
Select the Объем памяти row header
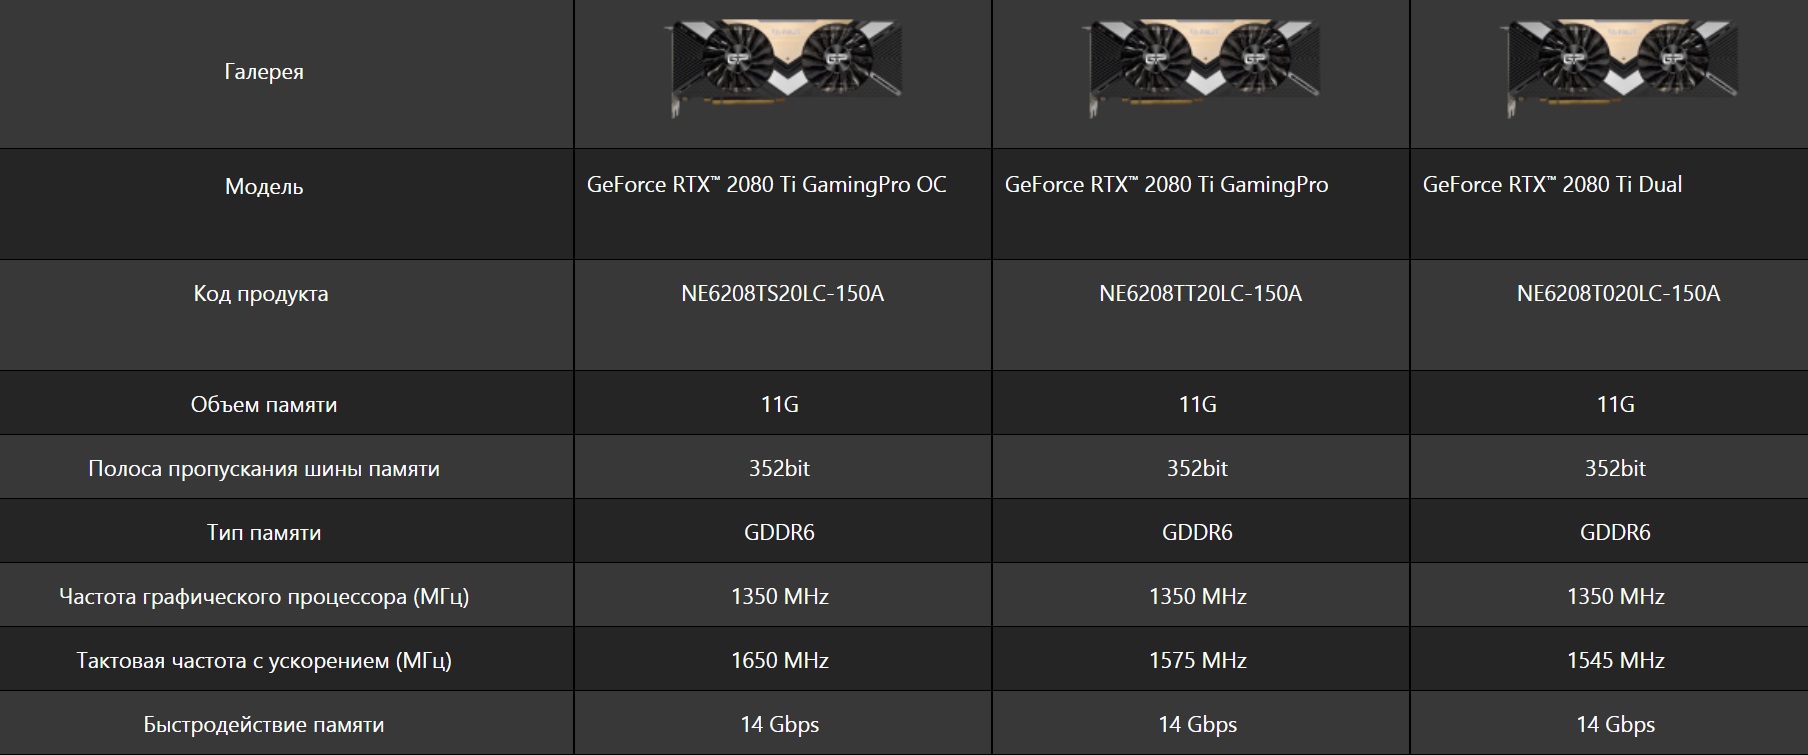click(264, 405)
